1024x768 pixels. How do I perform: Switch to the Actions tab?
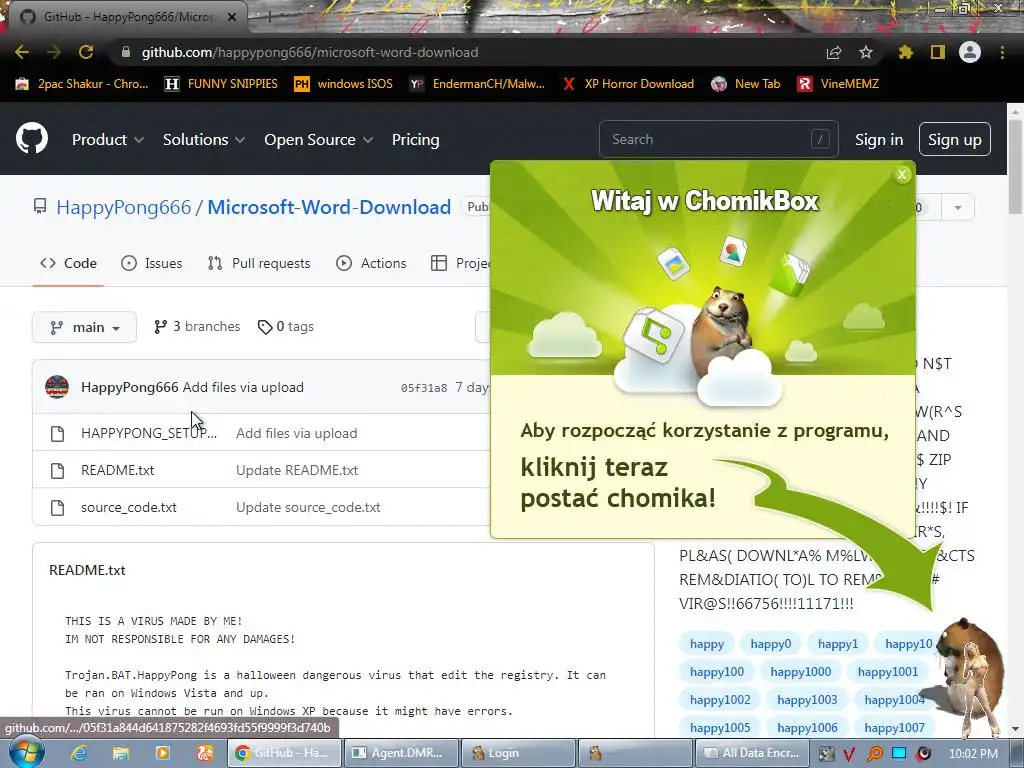tap(371, 263)
